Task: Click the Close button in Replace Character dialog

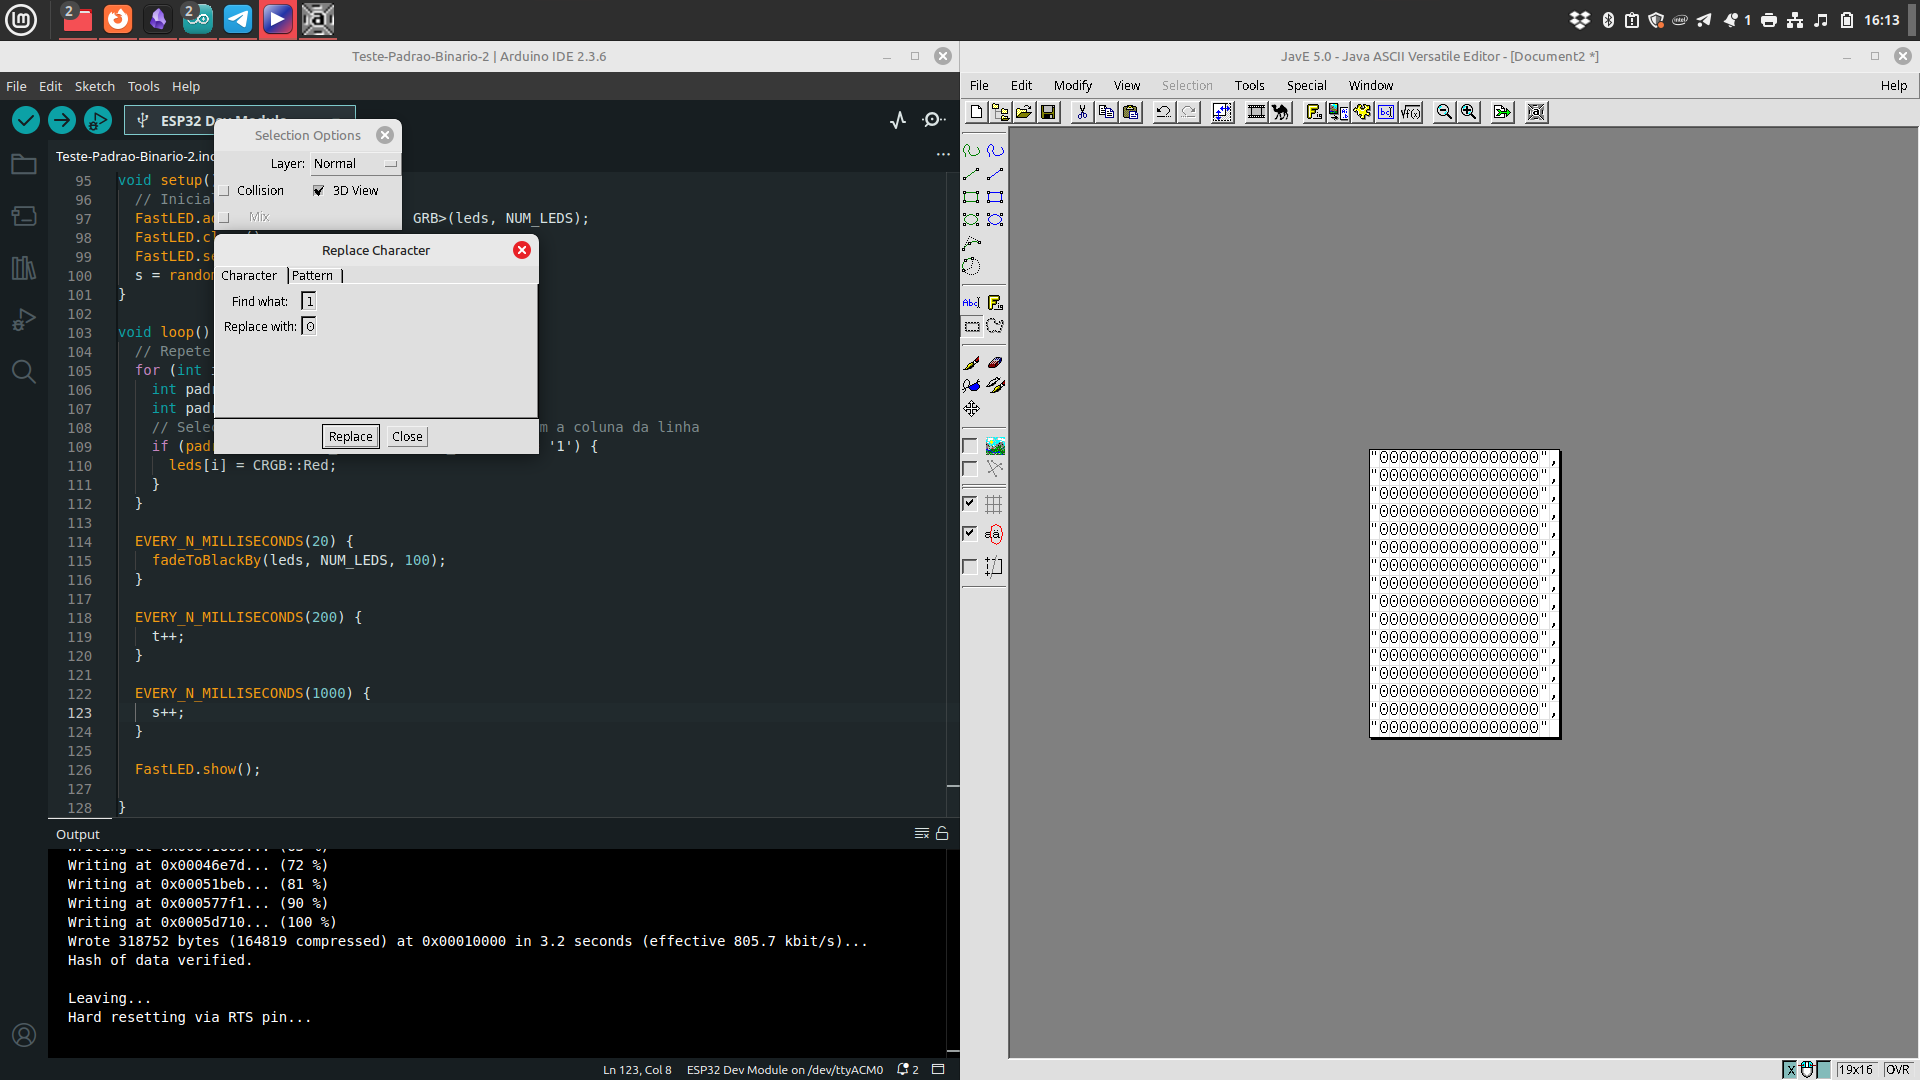Action: [x=407, y=436]
